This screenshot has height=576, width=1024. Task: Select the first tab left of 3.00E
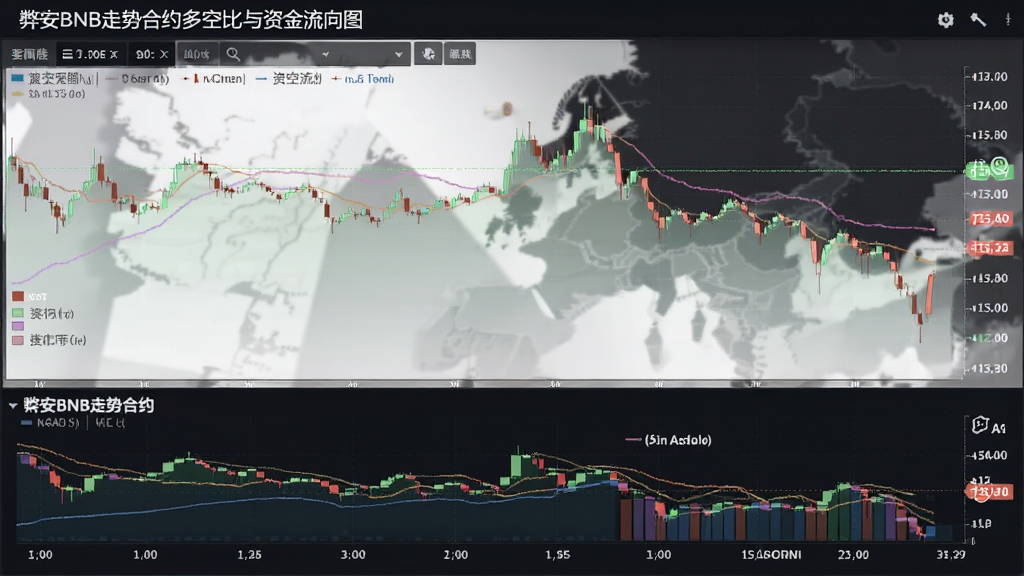(x=29, y=54)
